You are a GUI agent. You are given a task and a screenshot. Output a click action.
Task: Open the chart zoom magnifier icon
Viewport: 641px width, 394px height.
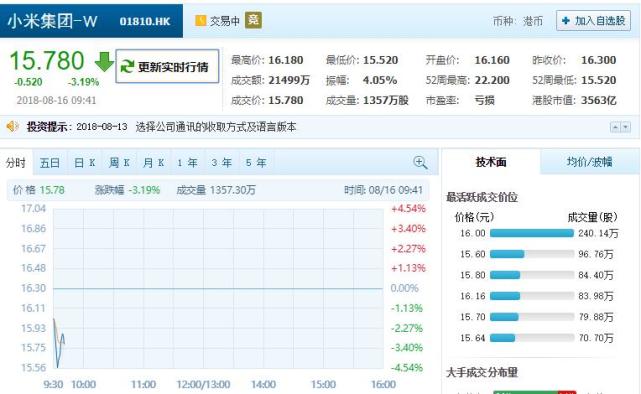(x=420, y=162)
